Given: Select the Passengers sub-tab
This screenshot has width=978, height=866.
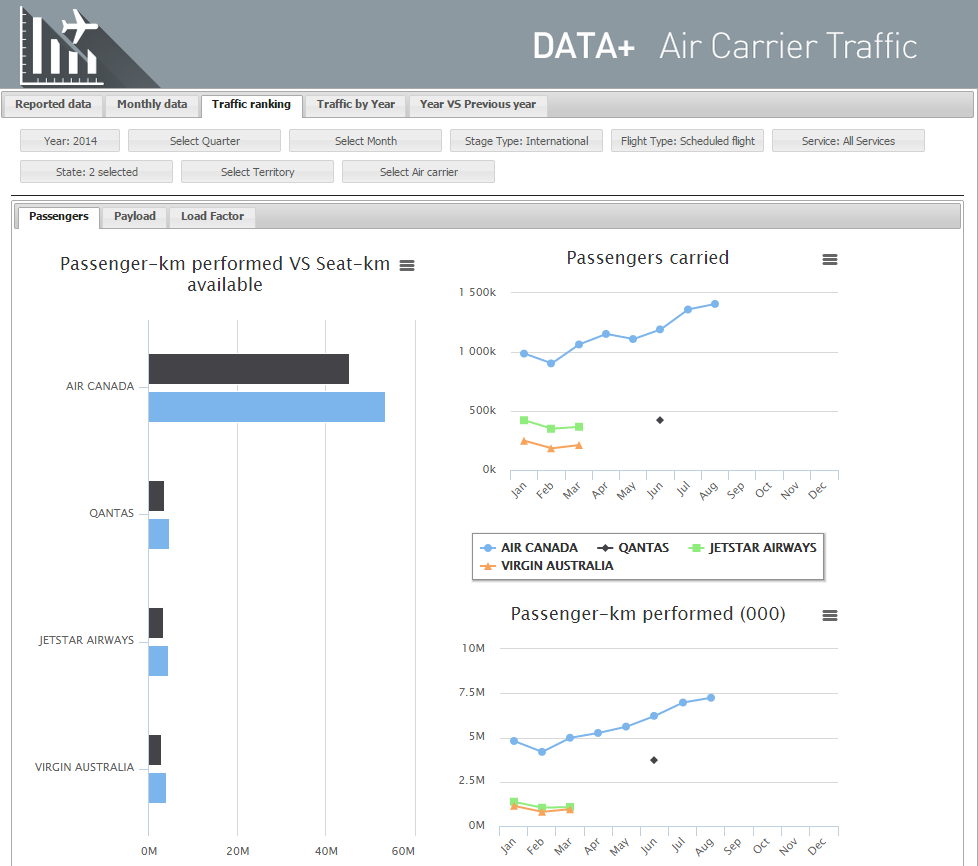Looking at the screenshot, I should point(59,216).
